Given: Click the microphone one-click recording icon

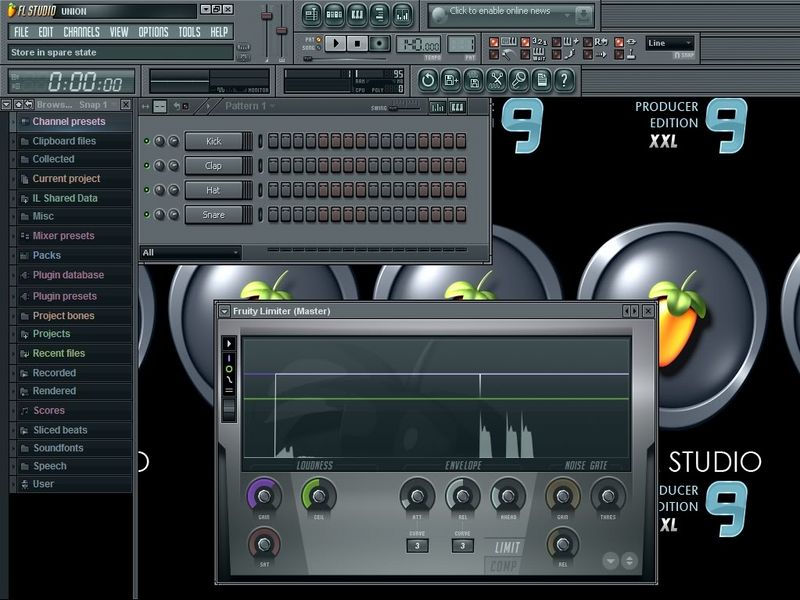Looking at the screenshot, I should tap(519, 80).
